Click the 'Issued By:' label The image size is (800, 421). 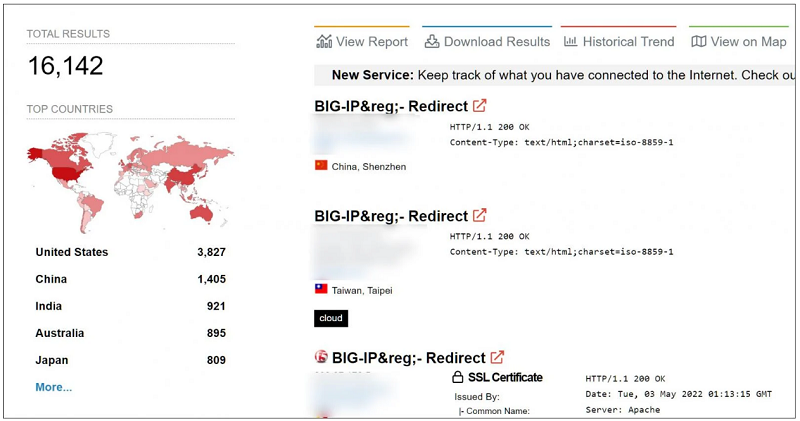pos(477,397)
